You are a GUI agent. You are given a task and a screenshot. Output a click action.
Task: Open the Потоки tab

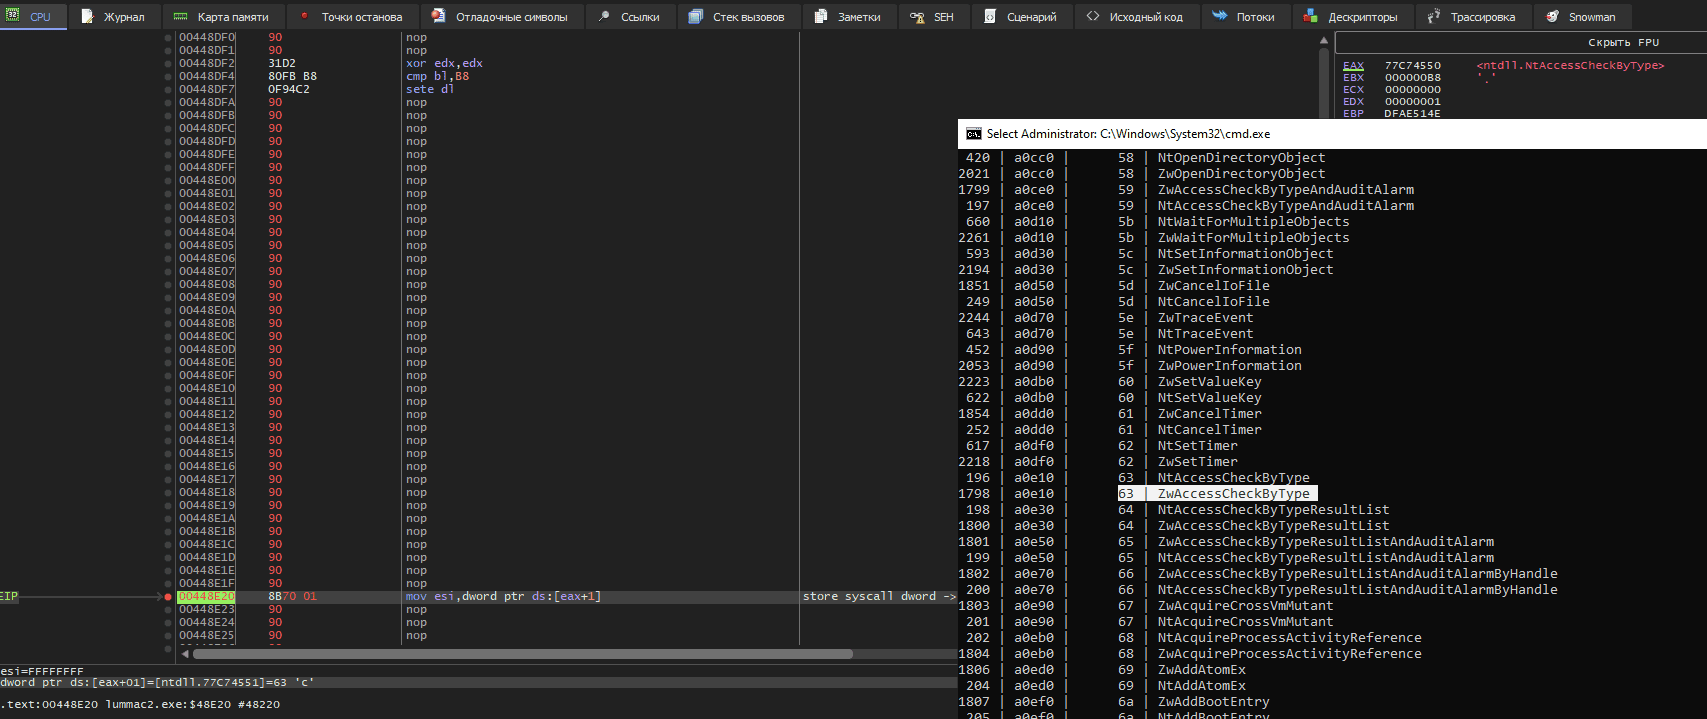coord(1244,16)
